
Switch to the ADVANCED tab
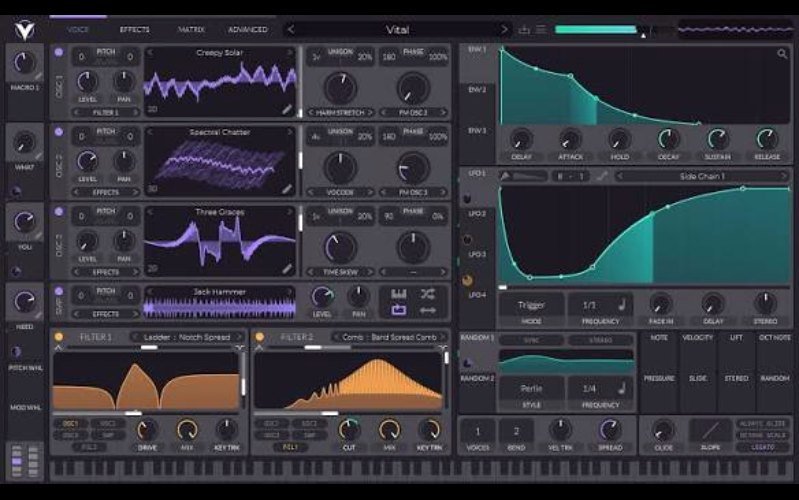[x=248, y=30]
